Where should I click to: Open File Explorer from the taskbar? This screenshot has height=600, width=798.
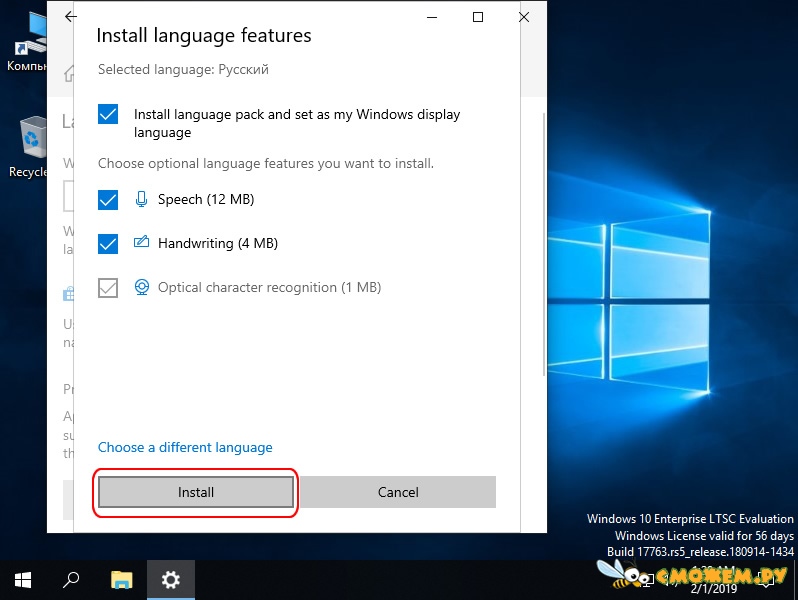pos(122,580)
